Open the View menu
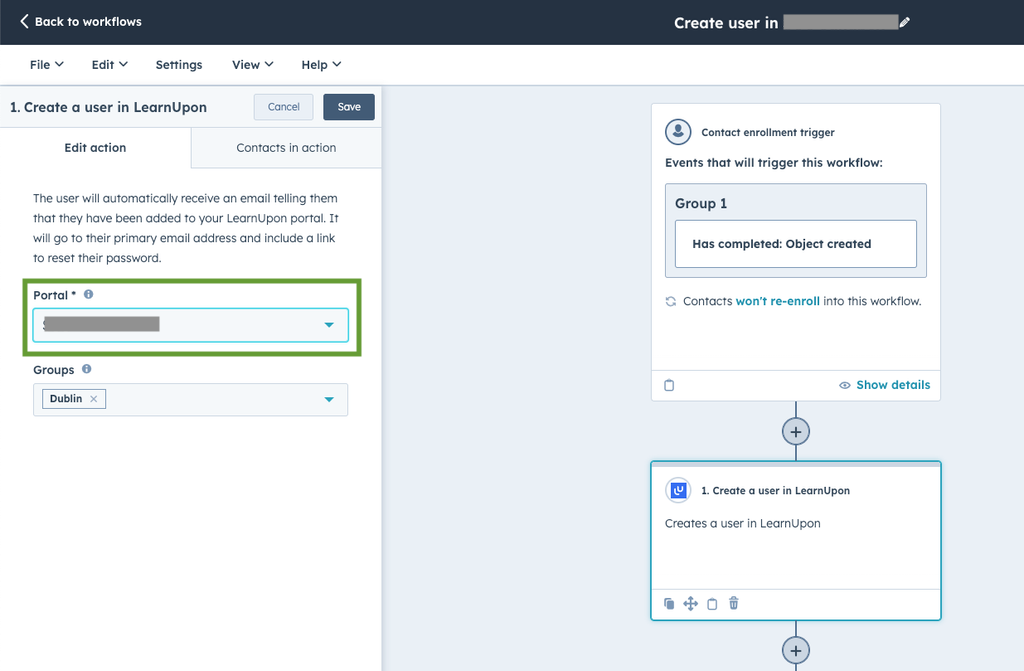 [x=252, y=65]
